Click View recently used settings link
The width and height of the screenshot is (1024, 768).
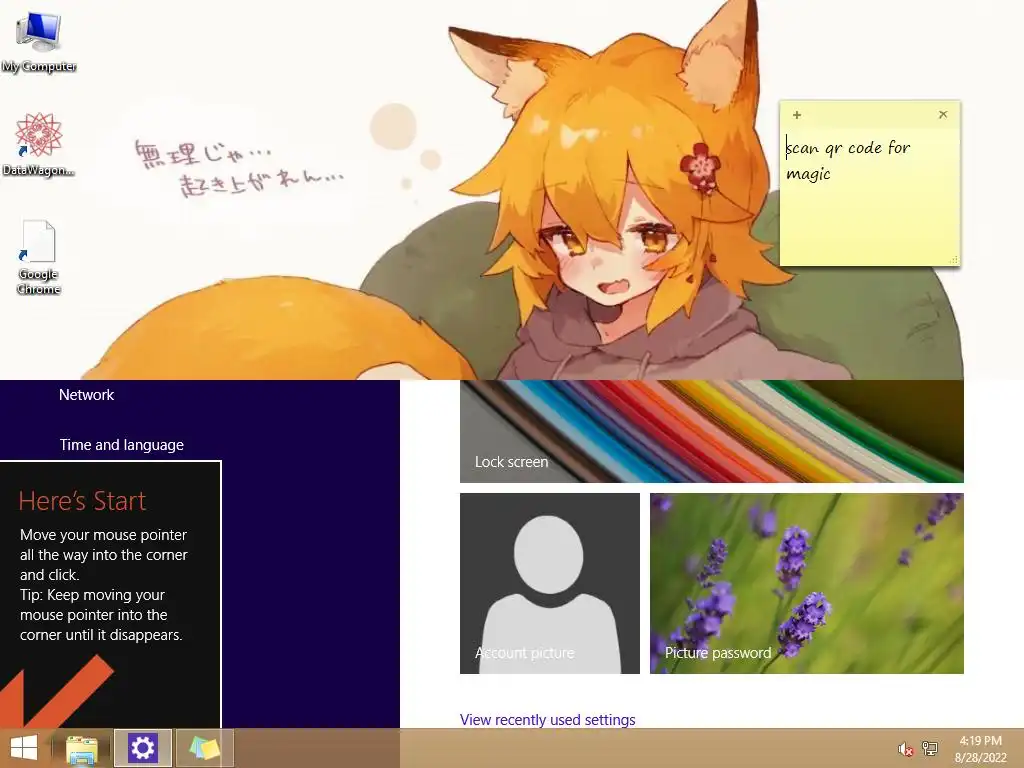click(547, 720)
